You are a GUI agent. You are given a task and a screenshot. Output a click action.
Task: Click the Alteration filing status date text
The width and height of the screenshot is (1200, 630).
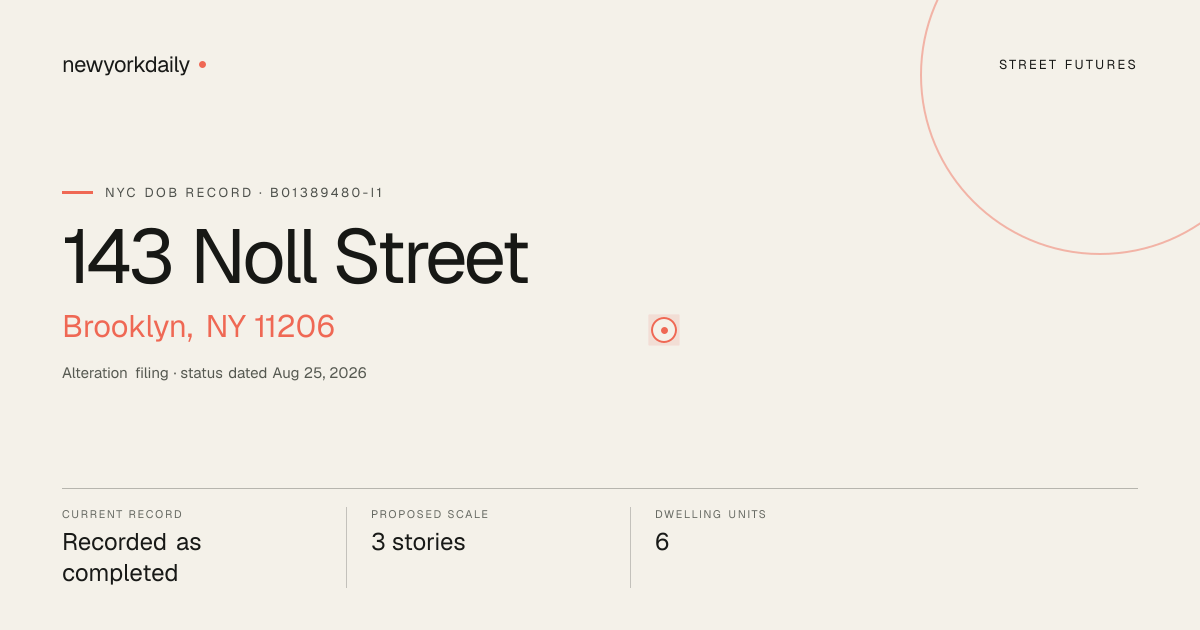pyautogui.click(x=214, y=373)
